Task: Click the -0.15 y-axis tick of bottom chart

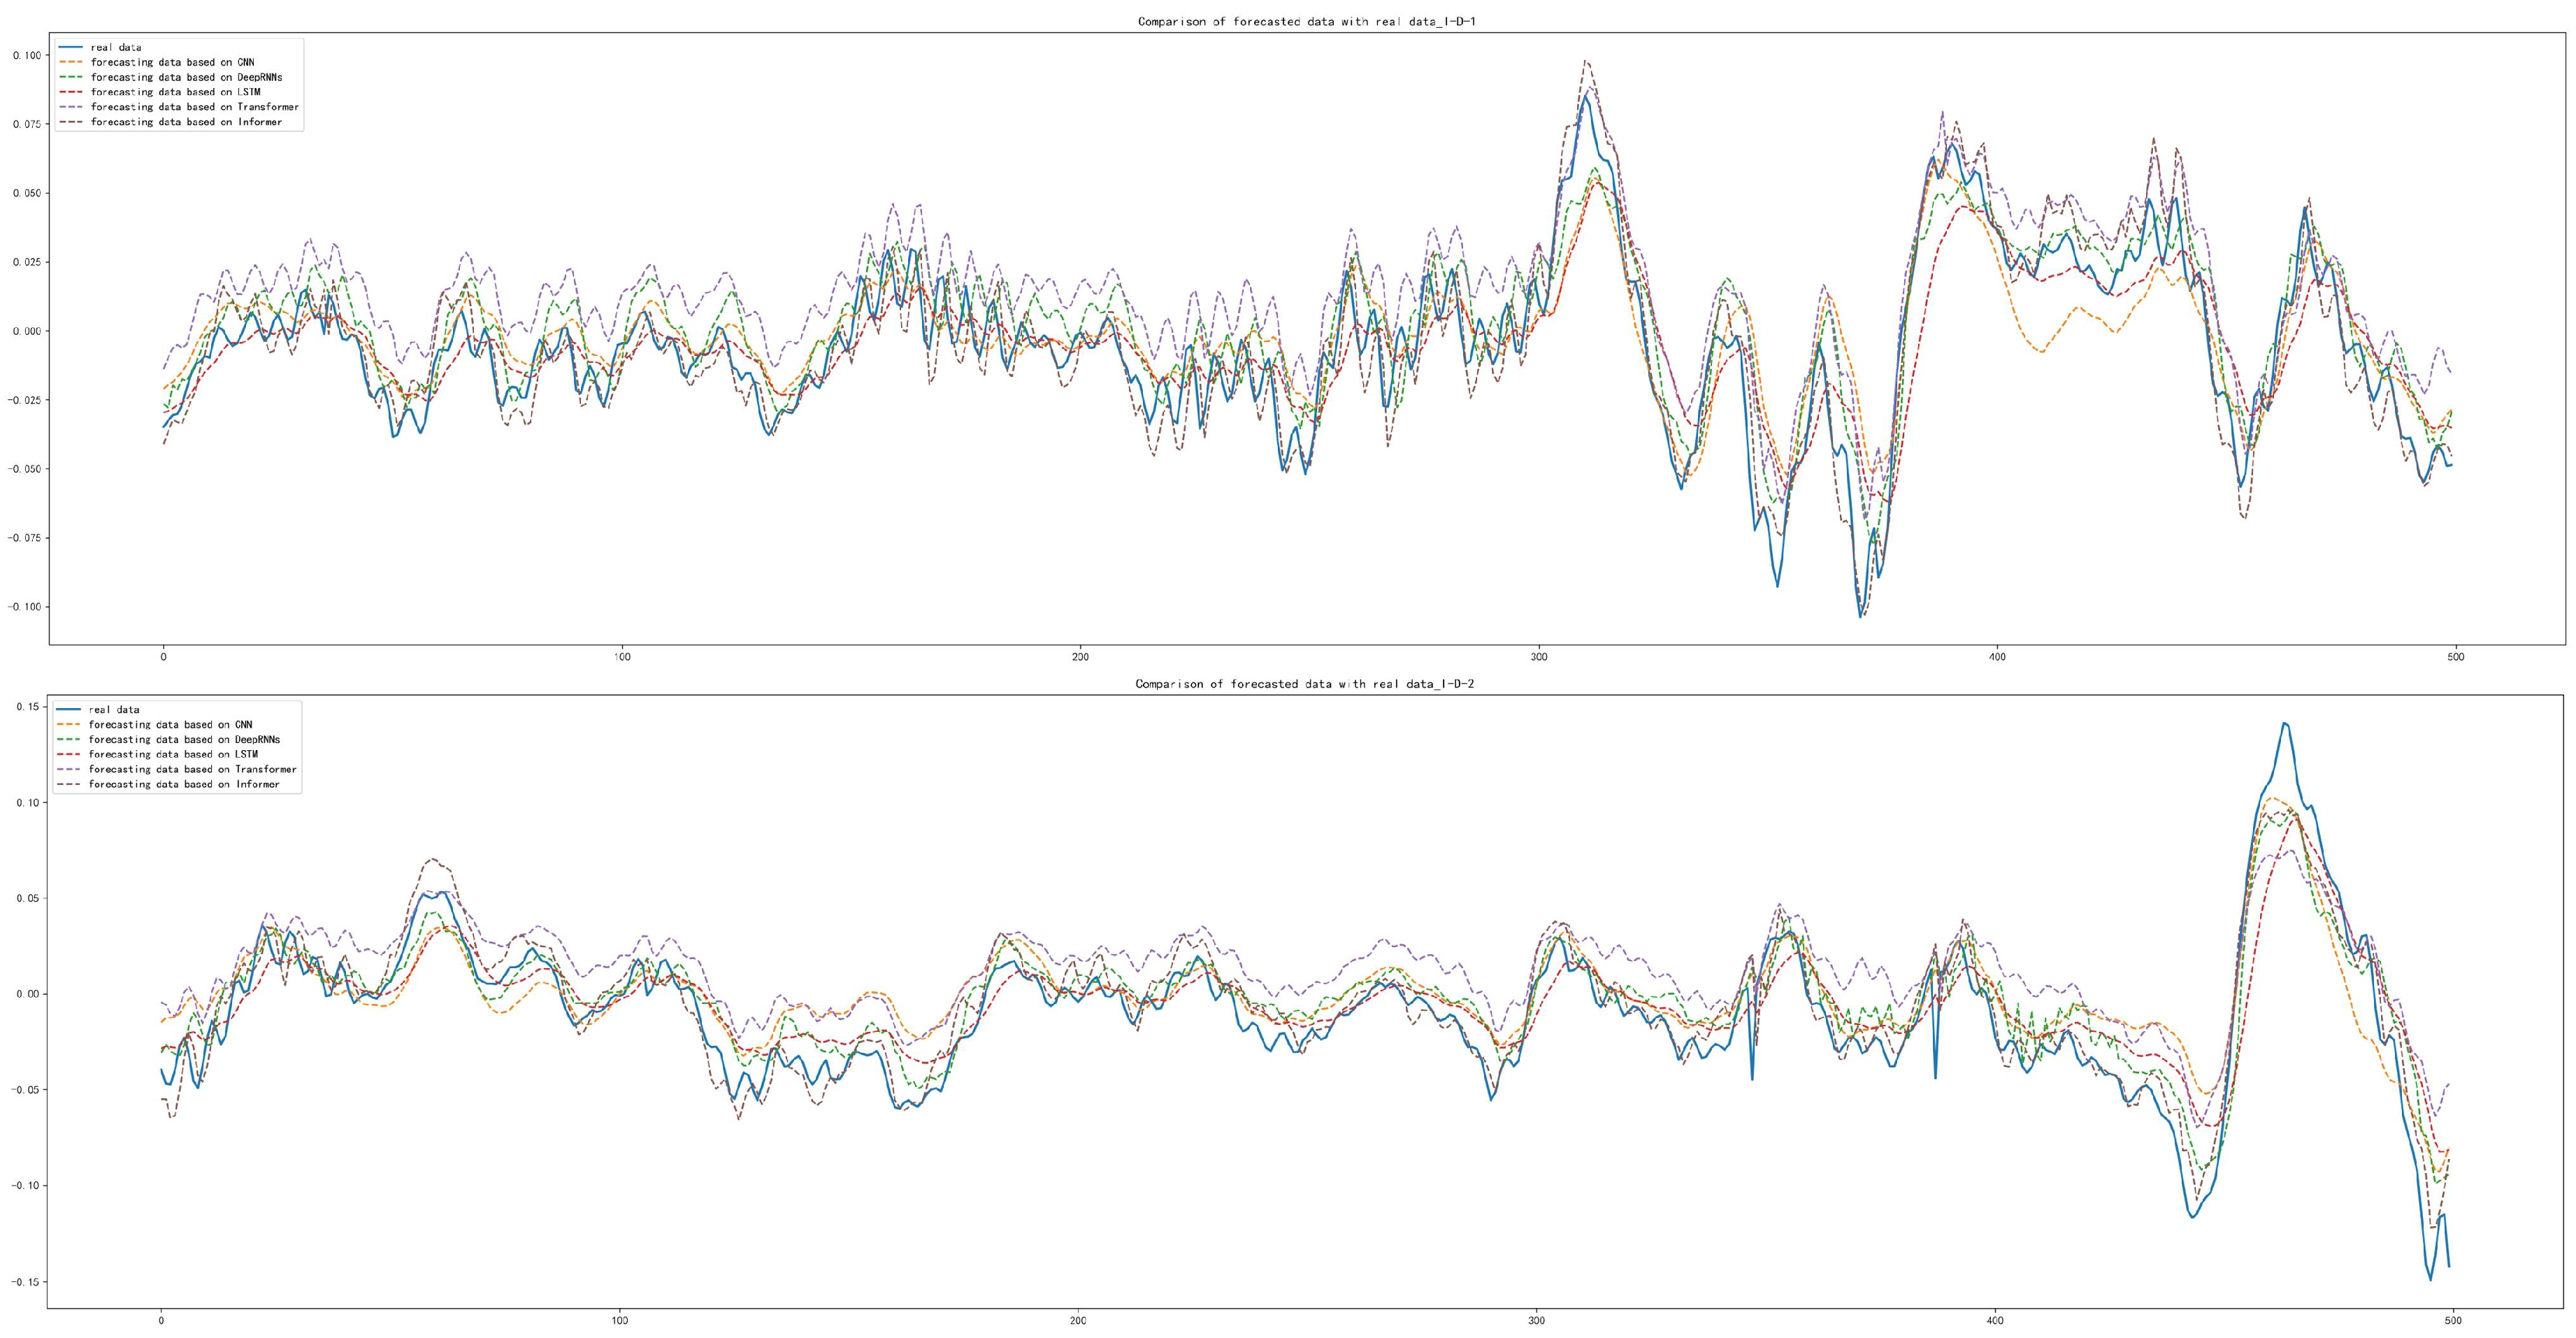Action: tap(24, 1282)
